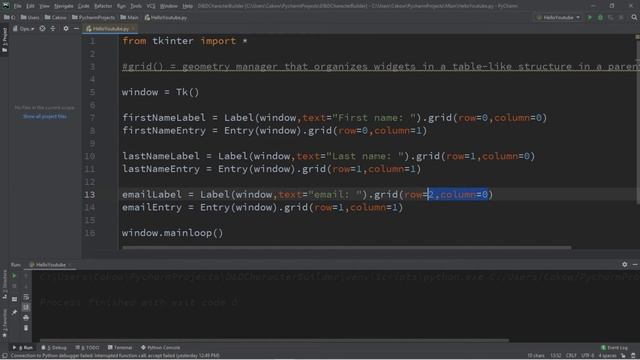Open the VCS menu
Screen dimensions: 640x360
pos(151,6)
